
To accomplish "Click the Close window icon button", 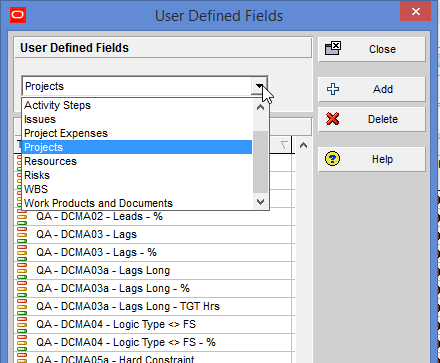I will [x=333, y=48].
